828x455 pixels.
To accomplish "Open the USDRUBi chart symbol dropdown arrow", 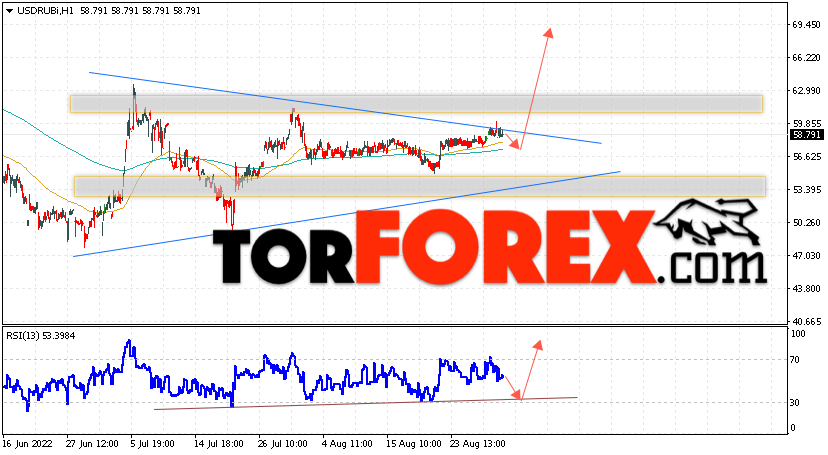I will [x=9, y=11].
